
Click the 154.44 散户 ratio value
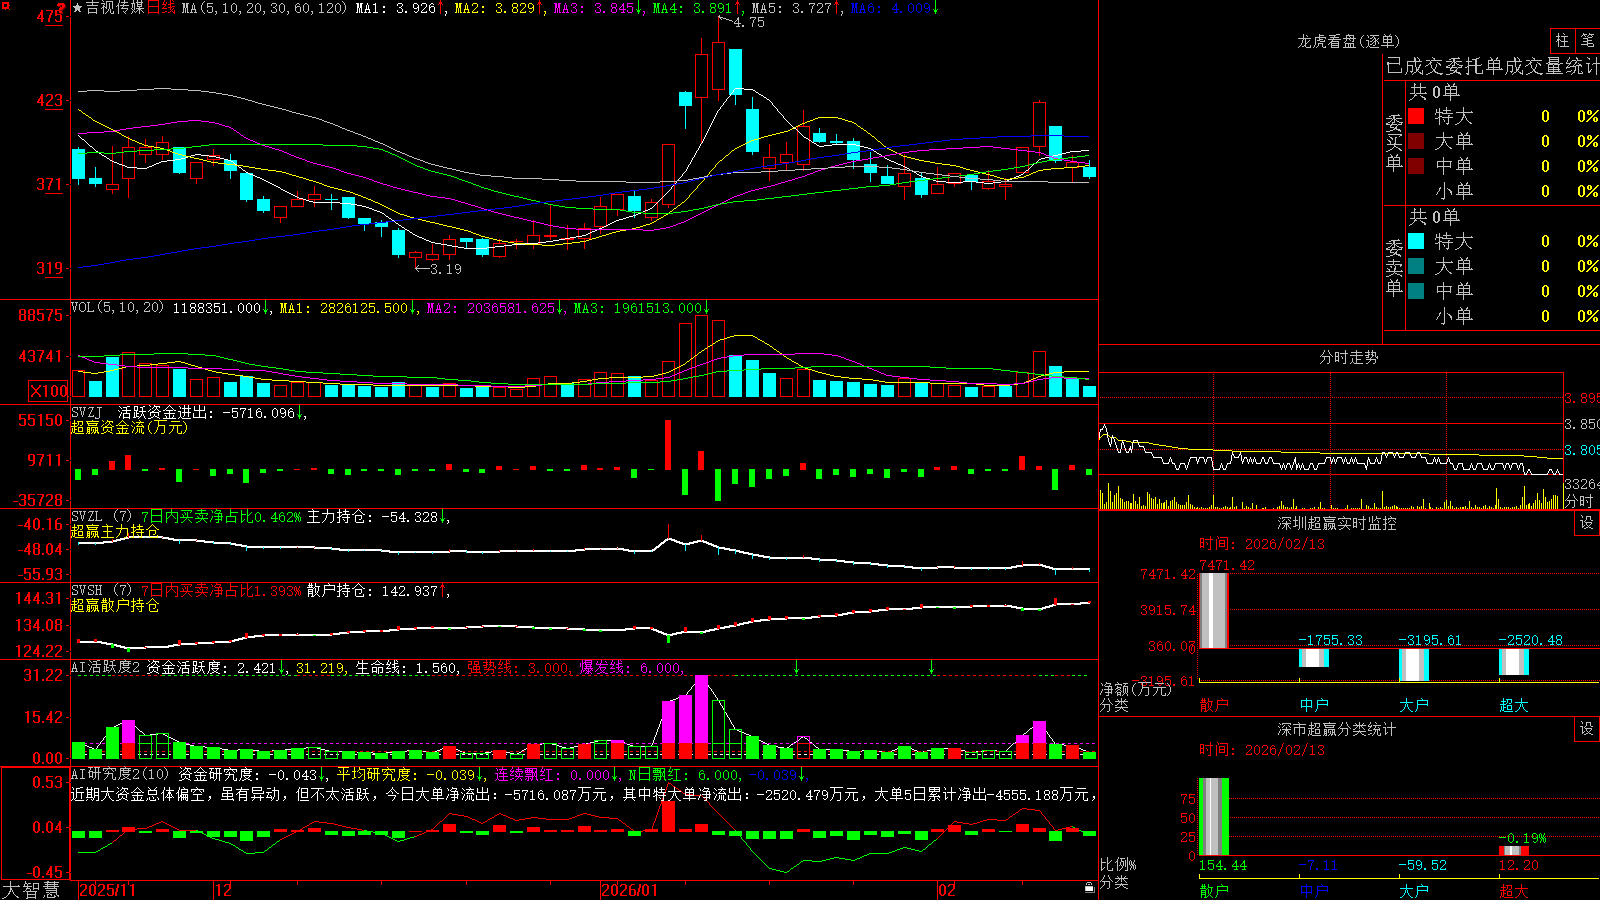(1223, 865)
